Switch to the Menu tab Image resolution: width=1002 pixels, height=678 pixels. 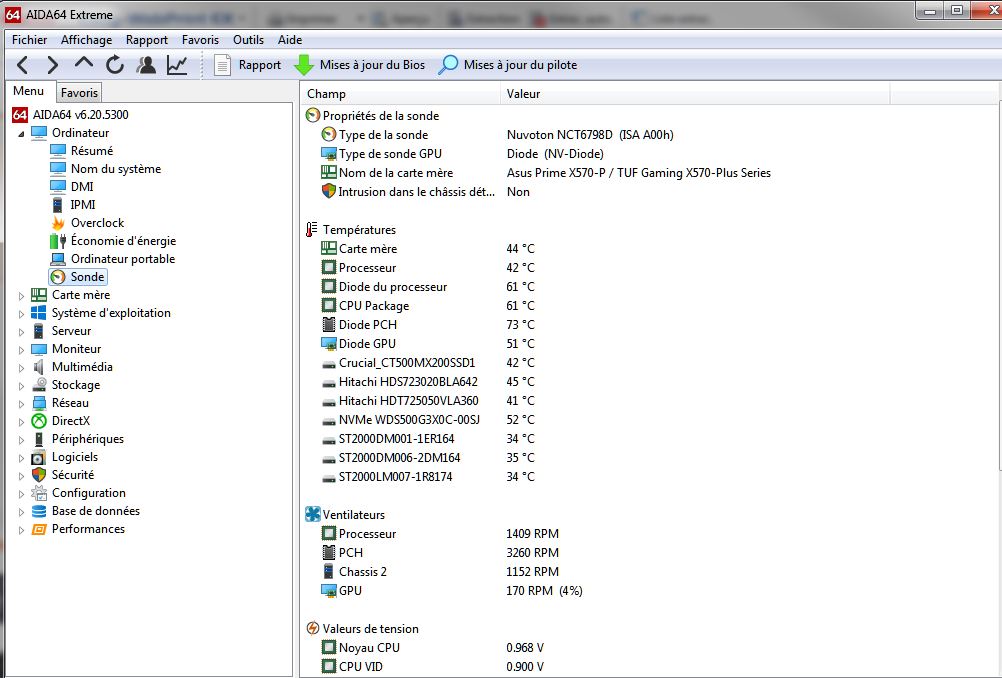tap(29, 91)
